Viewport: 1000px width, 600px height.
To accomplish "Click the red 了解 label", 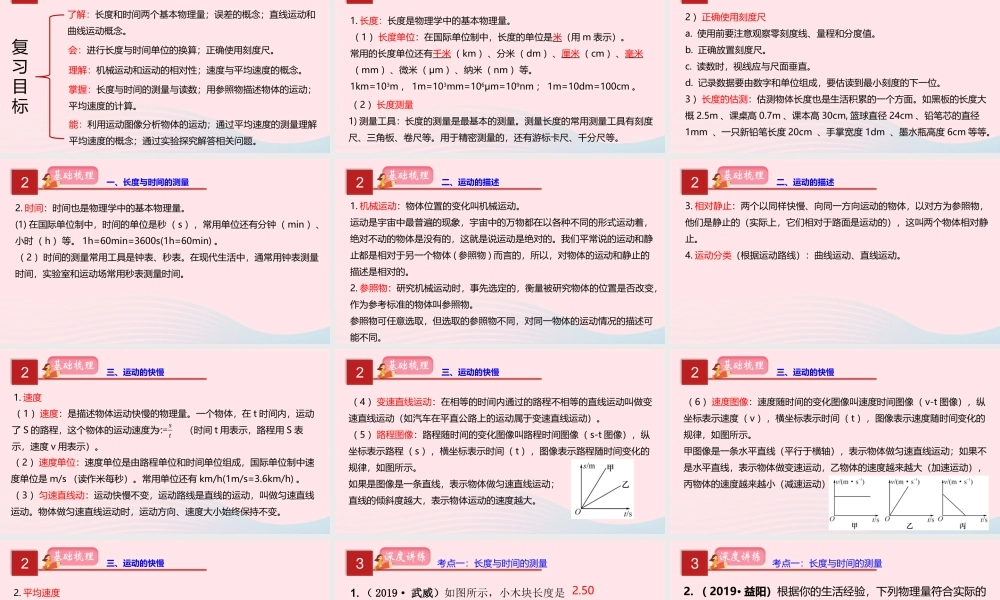I will (x=77, y=14).
